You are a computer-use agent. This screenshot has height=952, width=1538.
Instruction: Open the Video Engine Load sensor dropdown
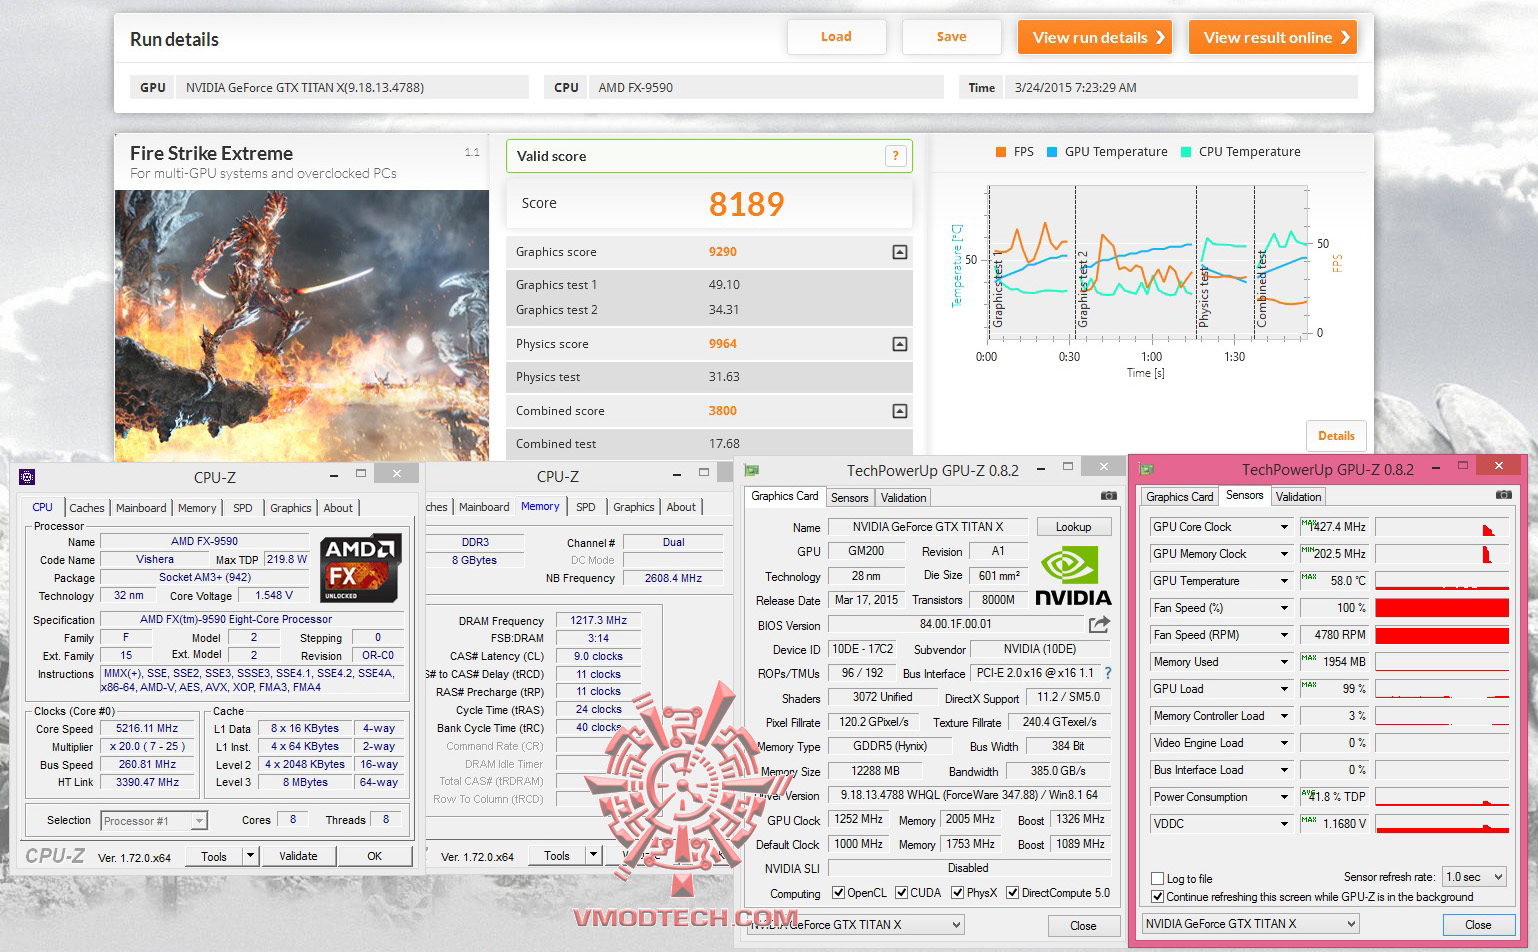[1284, 743]
